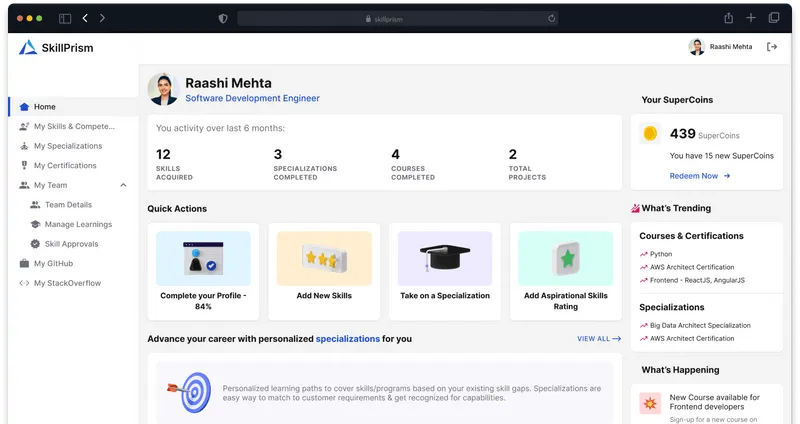This screenshot has height=424, width=800.
Task: Click the Safari sidebar toggle icon
Action: 65,18
